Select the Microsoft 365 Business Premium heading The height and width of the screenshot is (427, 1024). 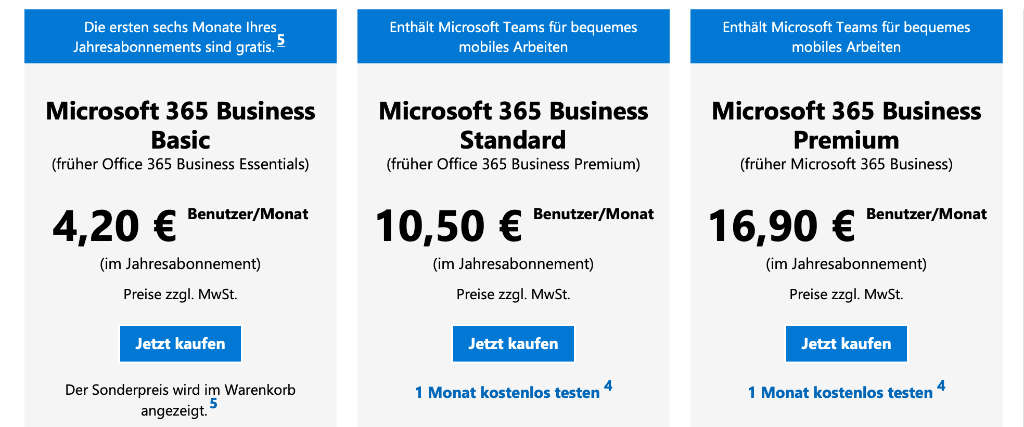point(846,125)
